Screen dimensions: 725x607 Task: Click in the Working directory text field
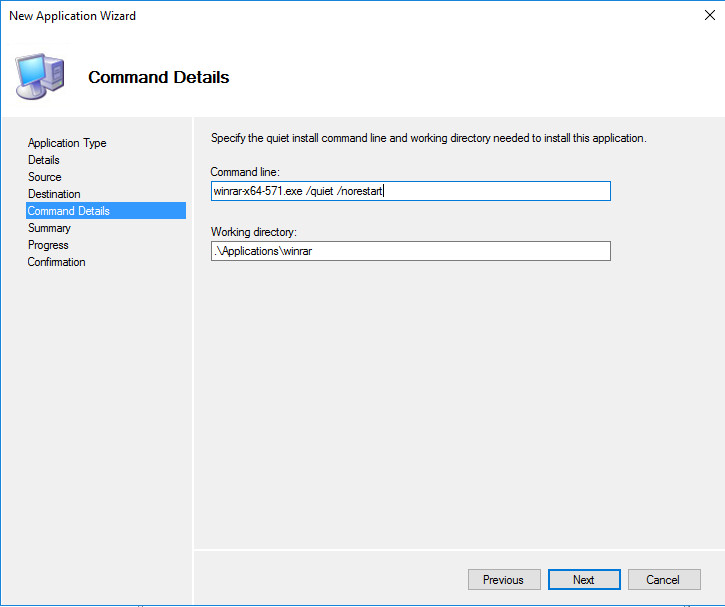point(411,251)
